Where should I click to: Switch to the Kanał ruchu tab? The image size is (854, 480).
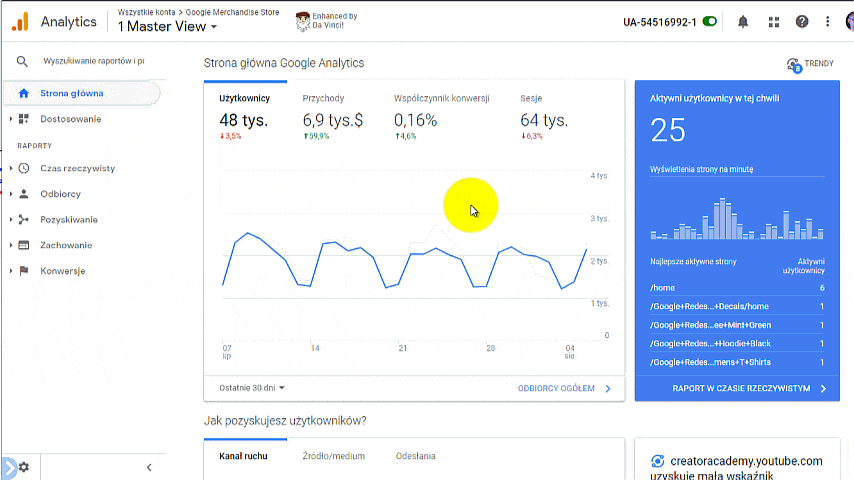pos(243,456)
